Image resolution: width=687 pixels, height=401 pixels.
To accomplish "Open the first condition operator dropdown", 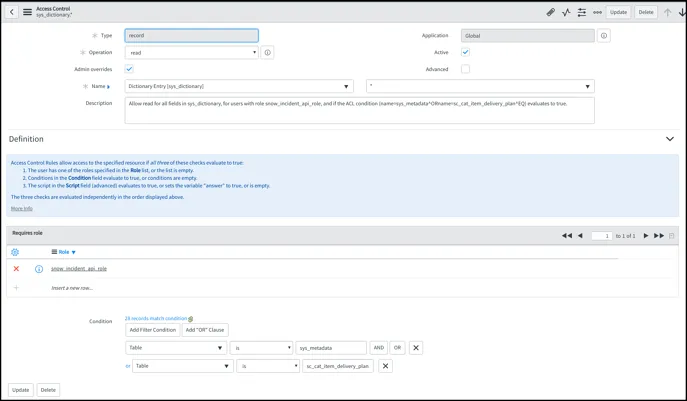I will pos(261,348).
